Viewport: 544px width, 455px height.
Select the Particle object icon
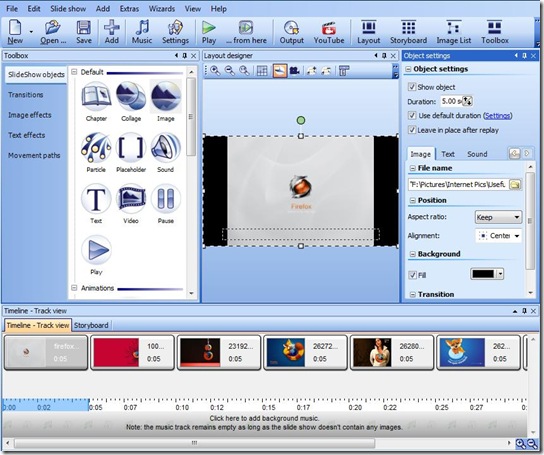pyautogui.click(x=96, y=148)
